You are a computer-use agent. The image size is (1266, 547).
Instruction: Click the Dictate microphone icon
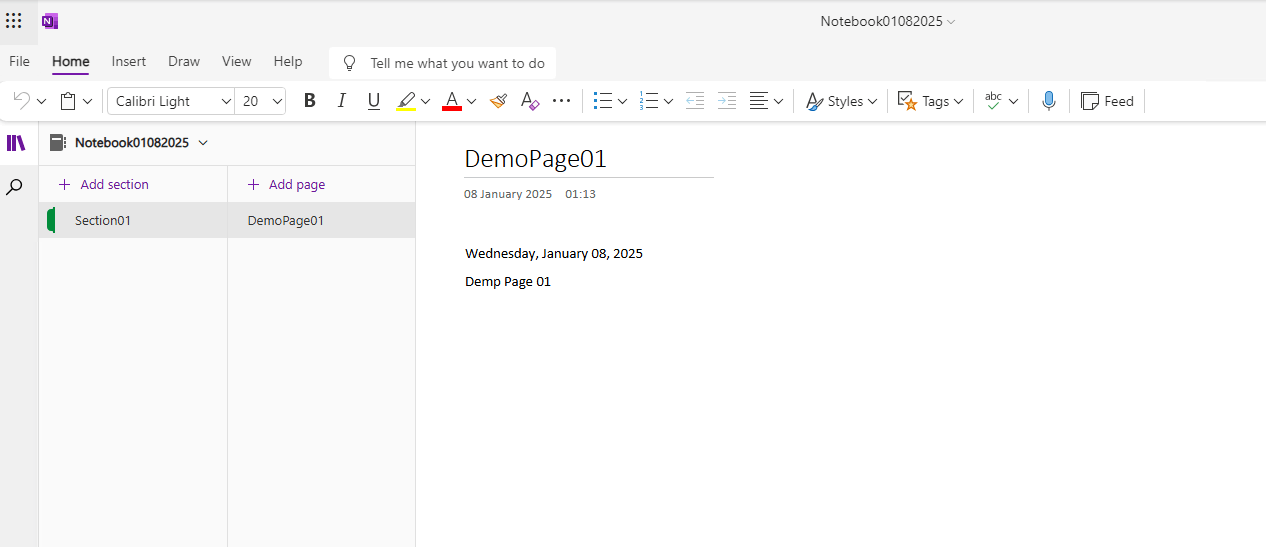tap(1048, 101)
